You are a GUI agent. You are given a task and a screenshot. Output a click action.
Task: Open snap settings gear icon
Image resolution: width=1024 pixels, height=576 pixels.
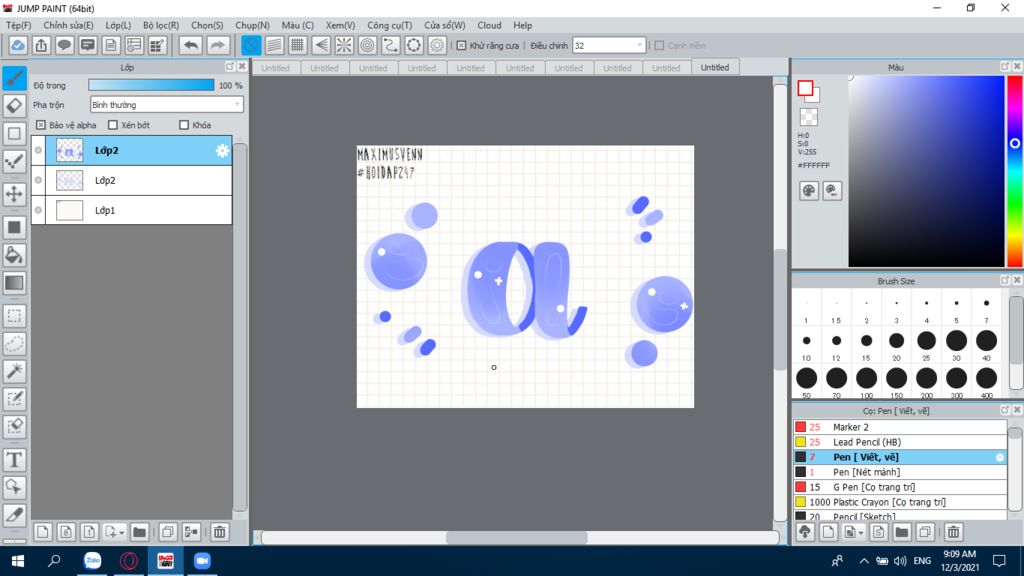[x=437, y=45]
